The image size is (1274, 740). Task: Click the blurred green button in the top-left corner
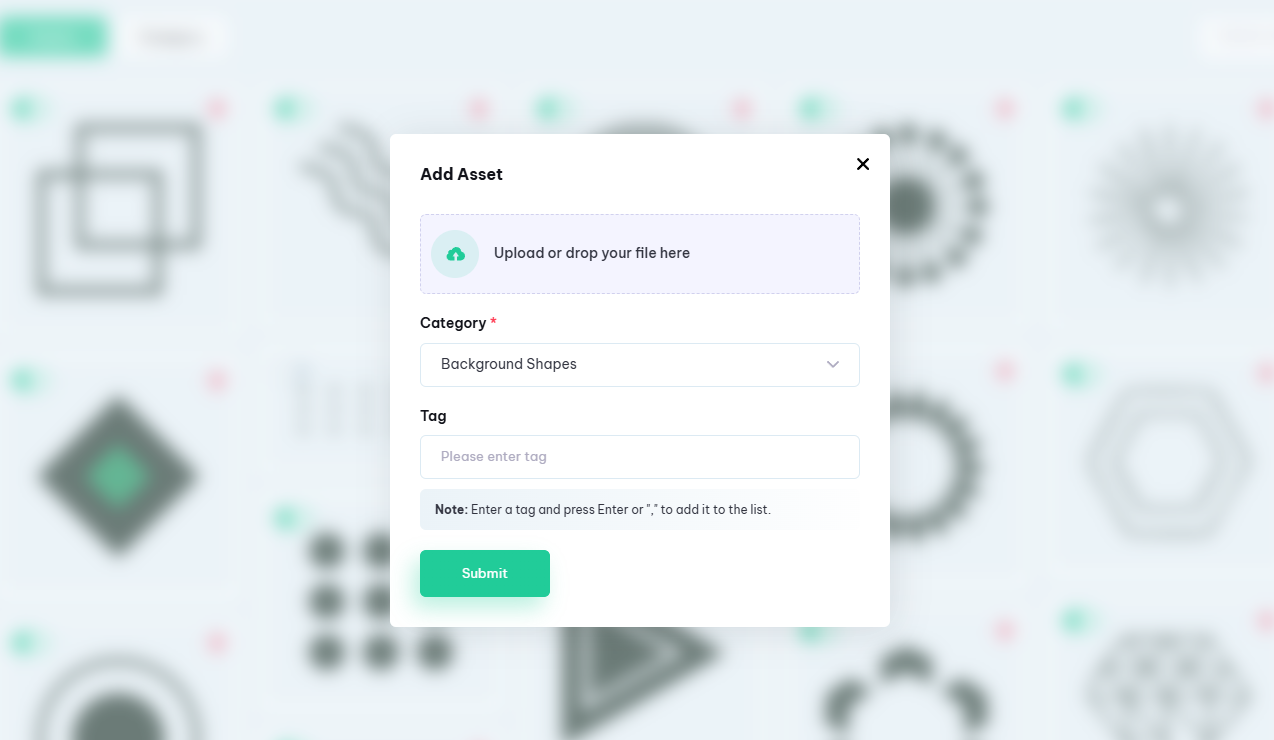pos(54,37)
